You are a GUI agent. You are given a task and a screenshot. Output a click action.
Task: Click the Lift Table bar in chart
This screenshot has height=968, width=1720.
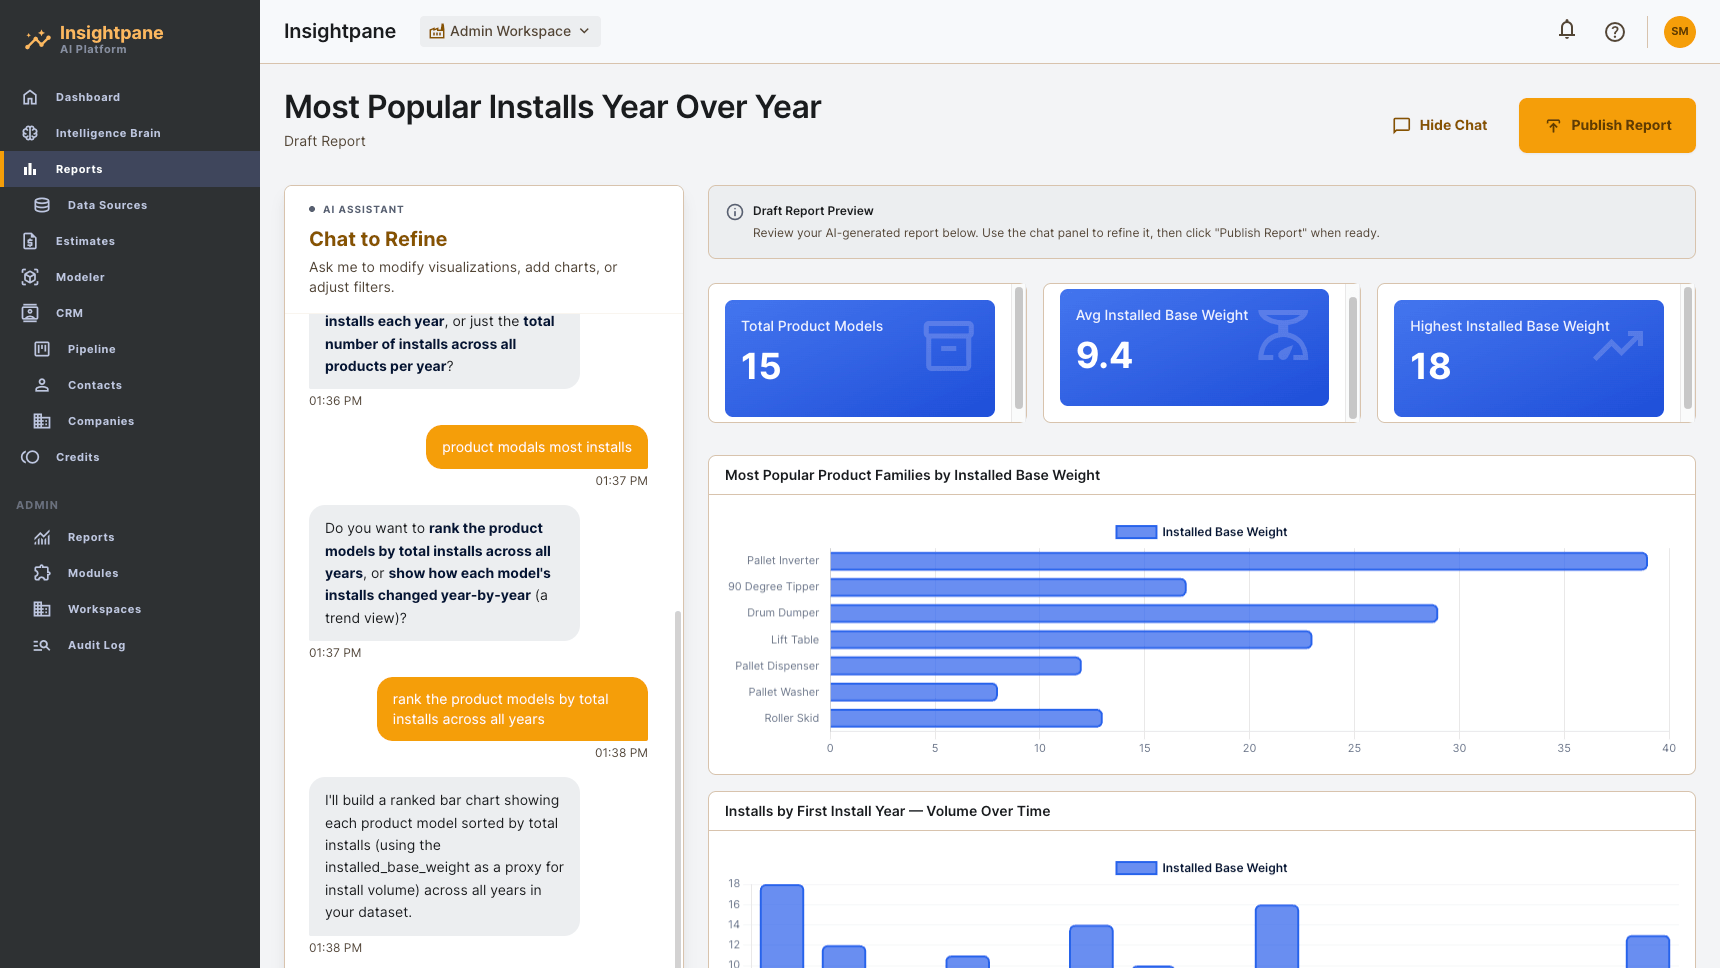1071,640
